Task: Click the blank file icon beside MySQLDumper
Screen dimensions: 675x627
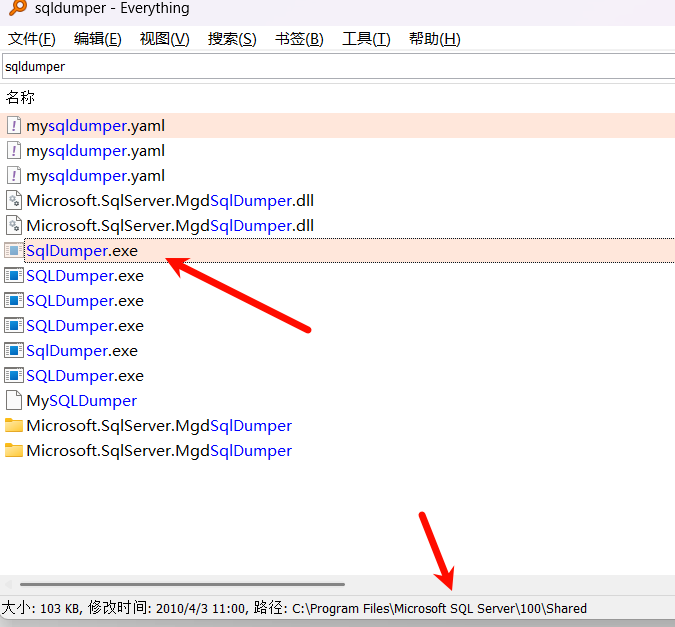Action: click(x=14, y=401)
